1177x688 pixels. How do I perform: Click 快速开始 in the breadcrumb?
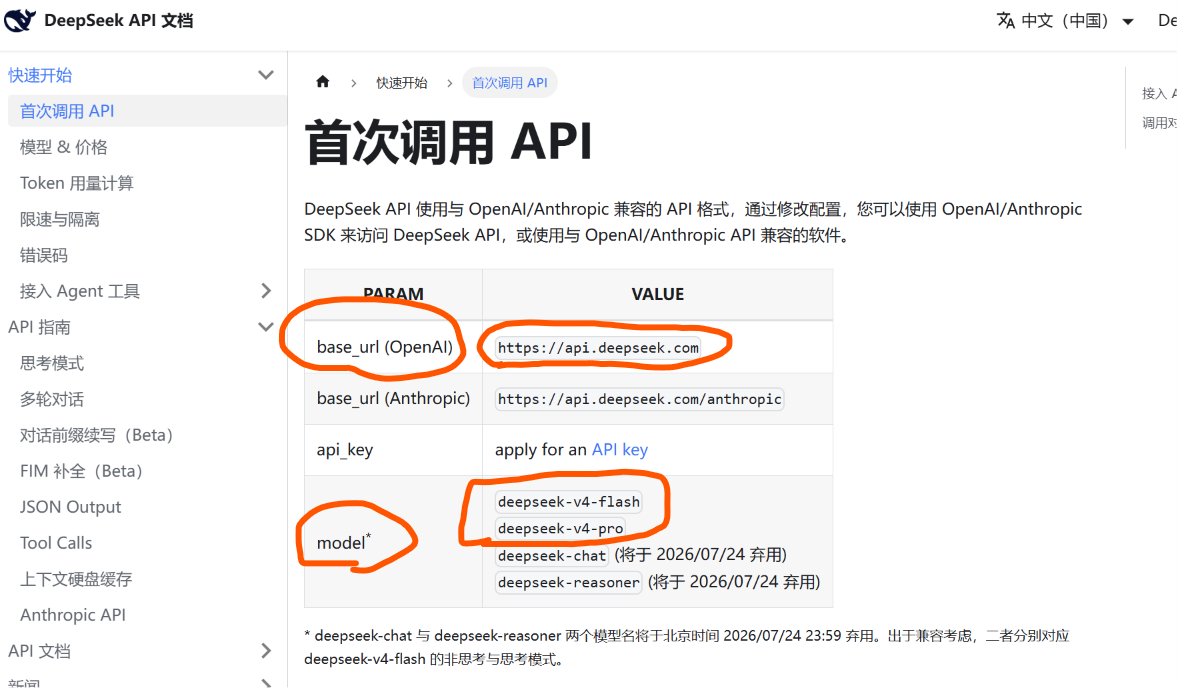(402, 83)
